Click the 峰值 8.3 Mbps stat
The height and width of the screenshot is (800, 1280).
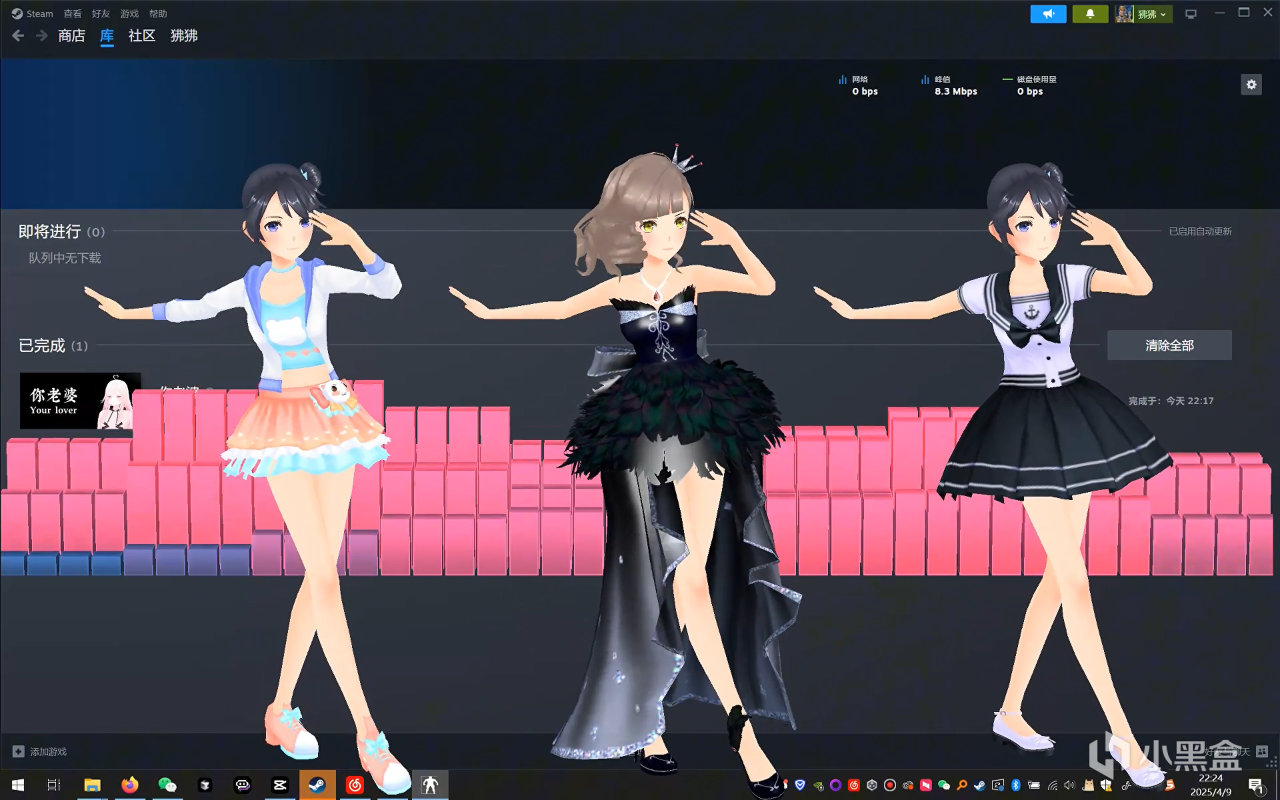[x=949, y=85]
